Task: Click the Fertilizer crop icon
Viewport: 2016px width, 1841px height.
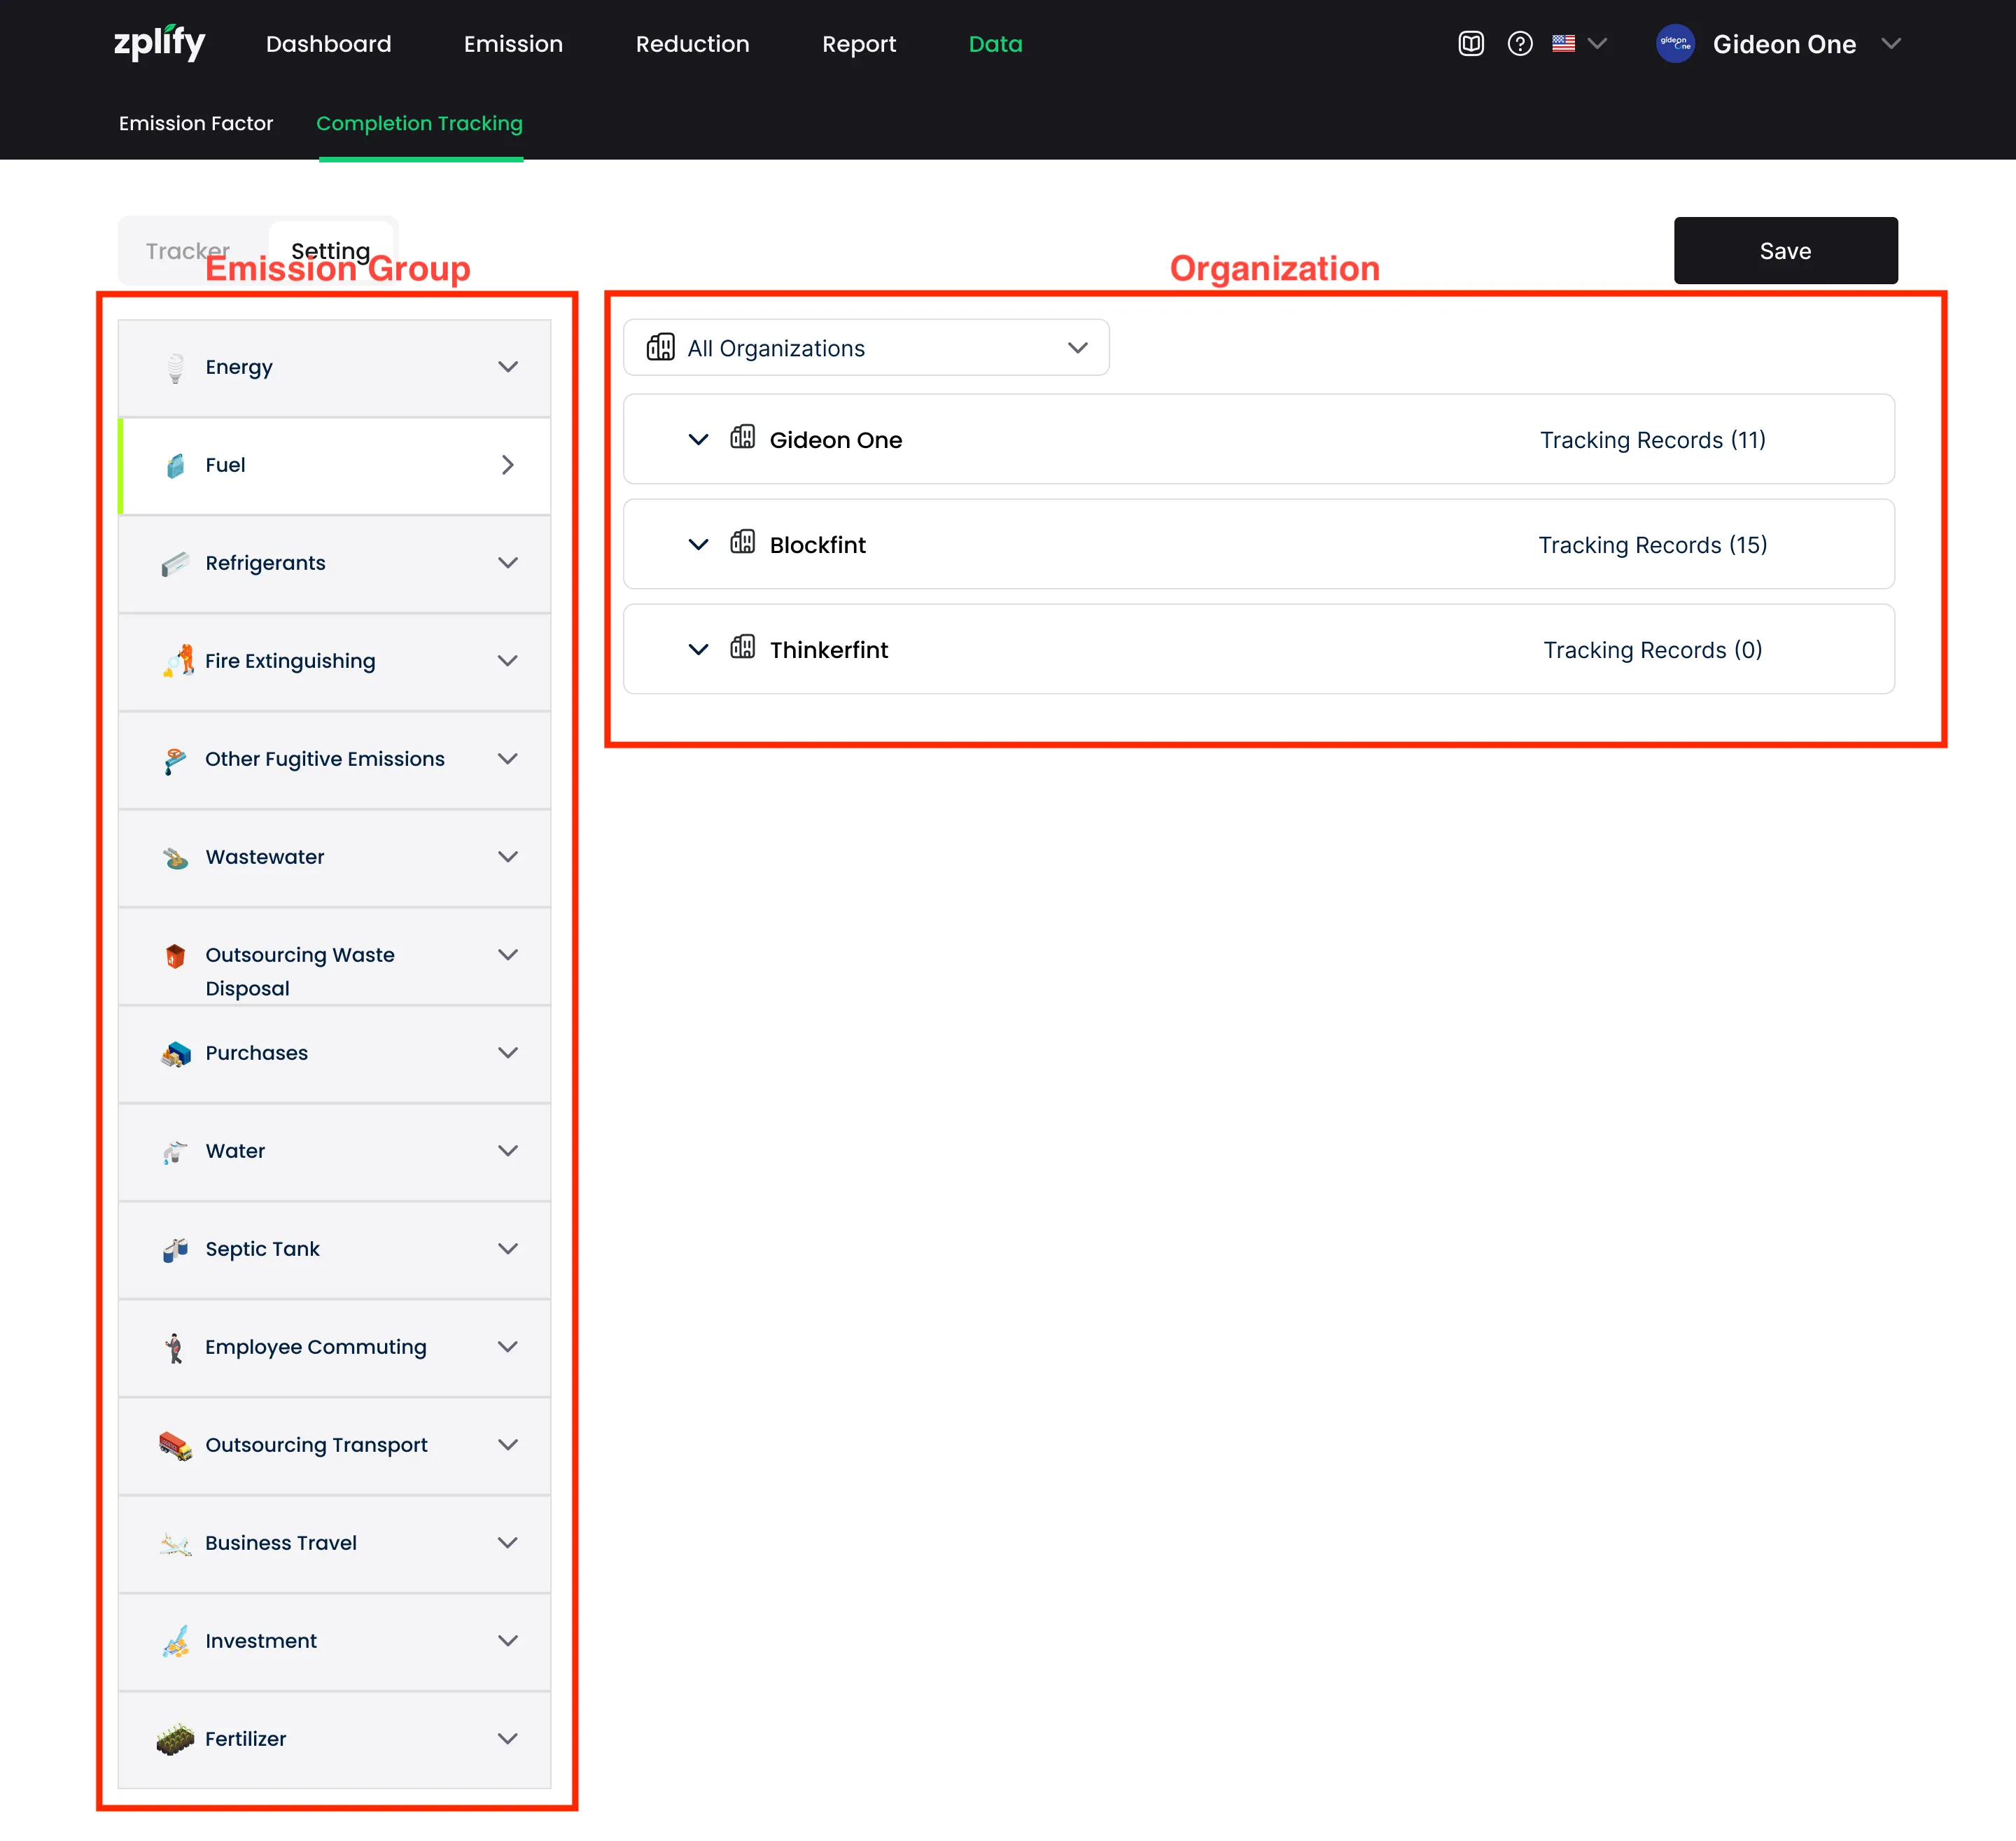Action: click(x=175, y=1739)
